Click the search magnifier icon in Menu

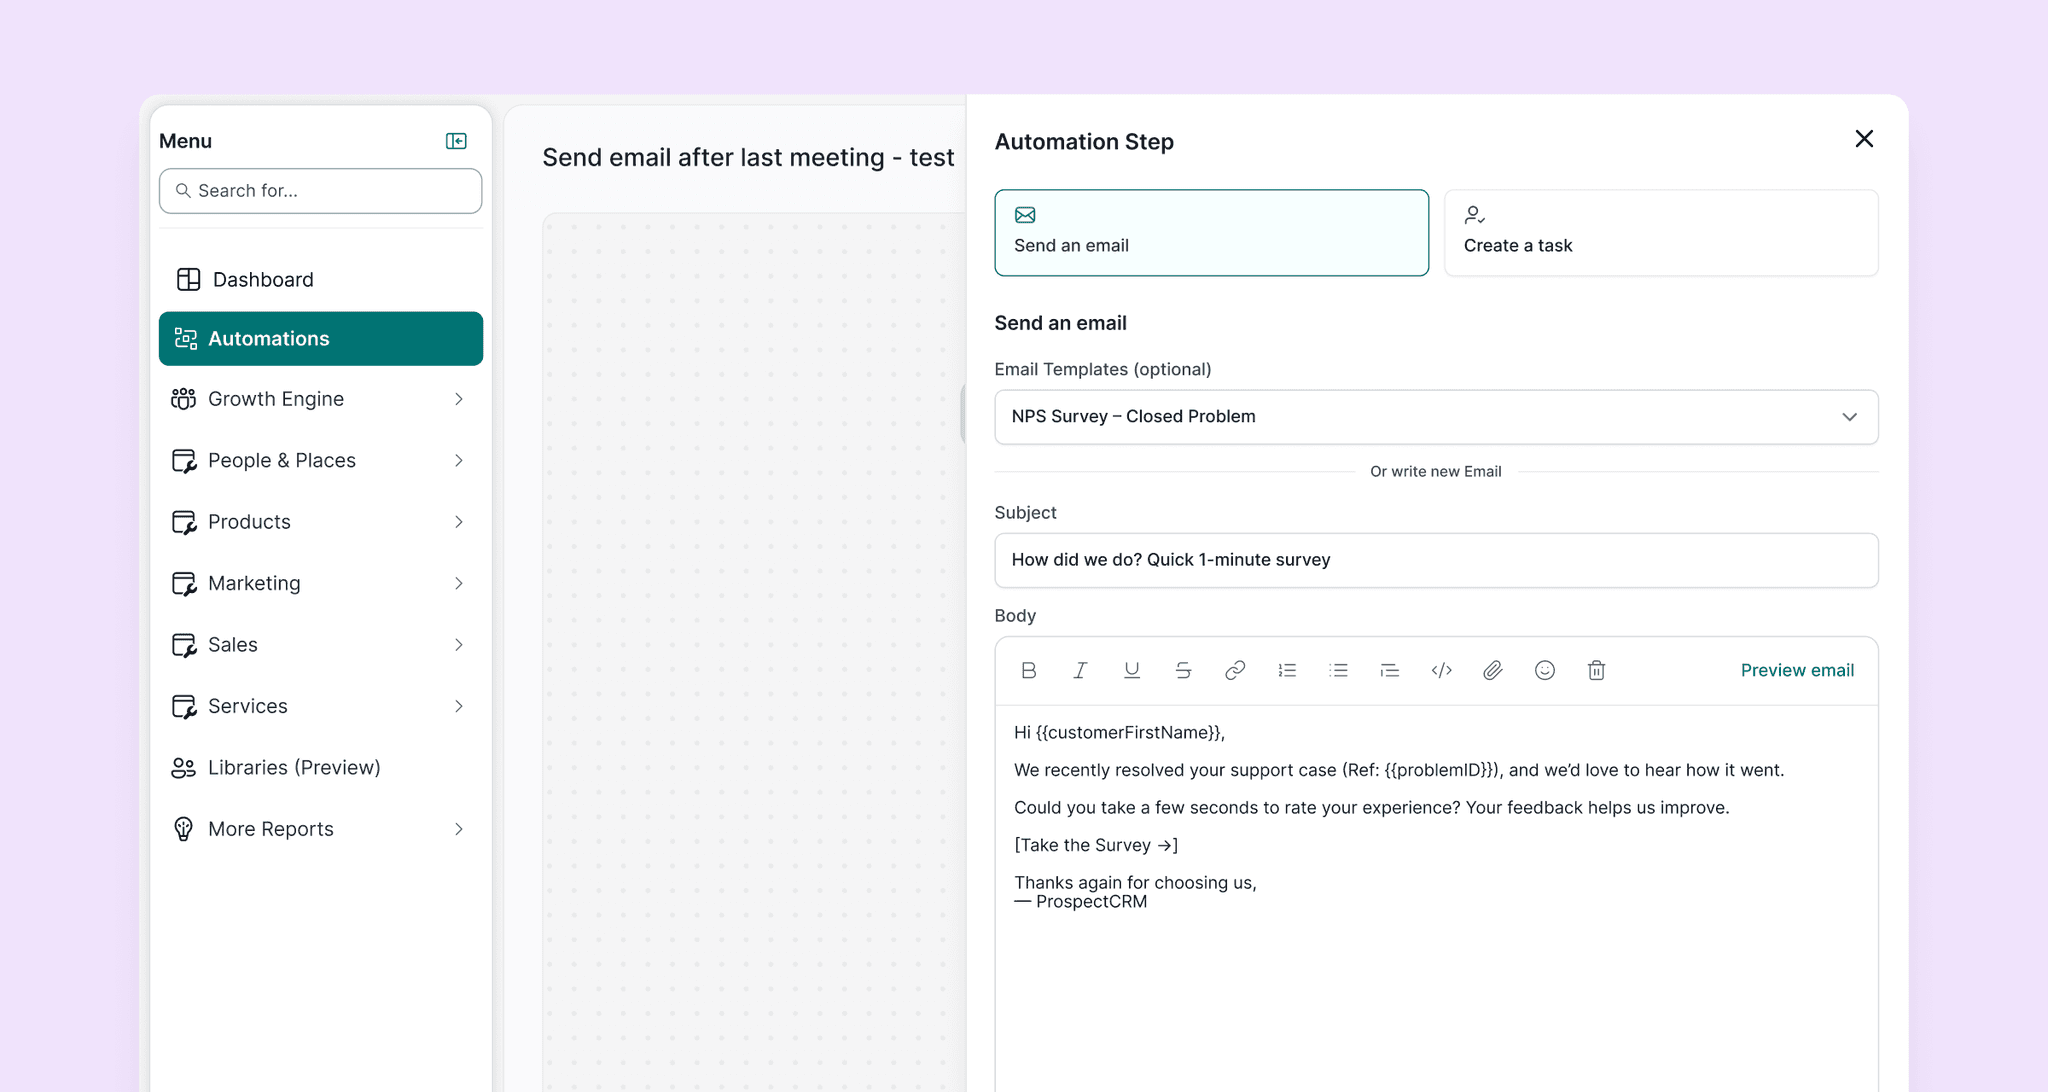(x=183, y=190)
